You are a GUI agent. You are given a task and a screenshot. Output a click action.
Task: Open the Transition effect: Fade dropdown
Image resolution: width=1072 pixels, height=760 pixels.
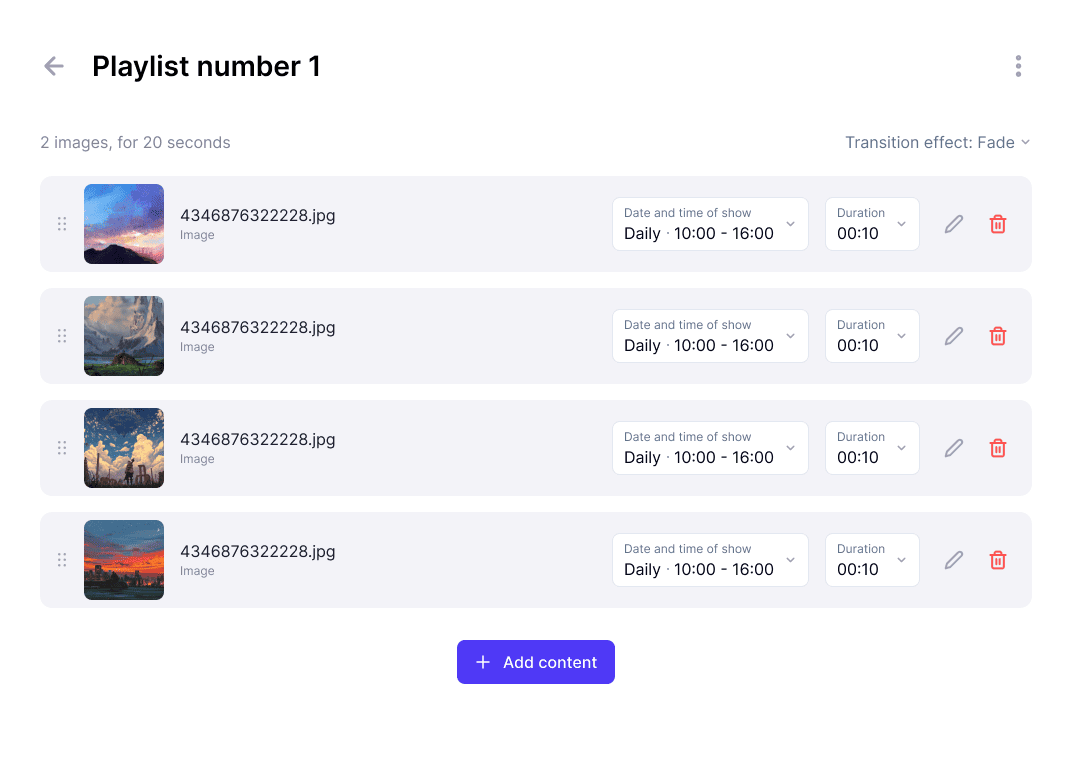[937, 142]
